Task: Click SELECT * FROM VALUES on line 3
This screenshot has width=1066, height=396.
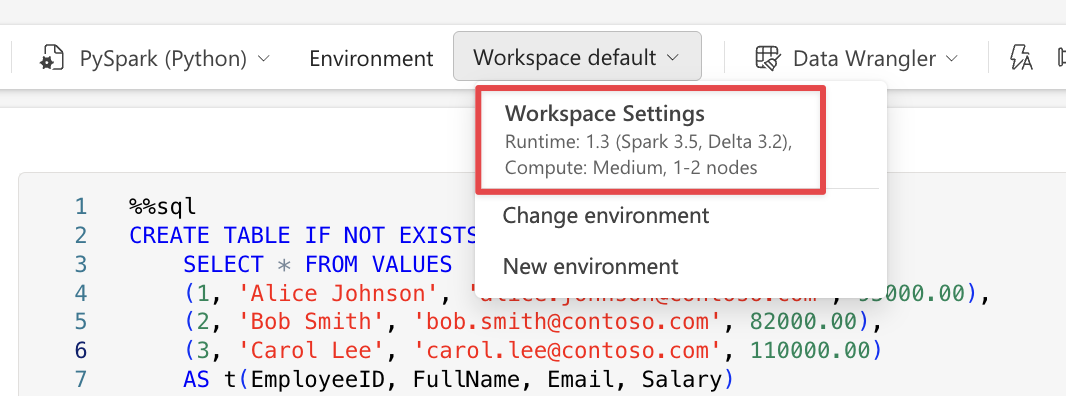Action: (317, 264)
